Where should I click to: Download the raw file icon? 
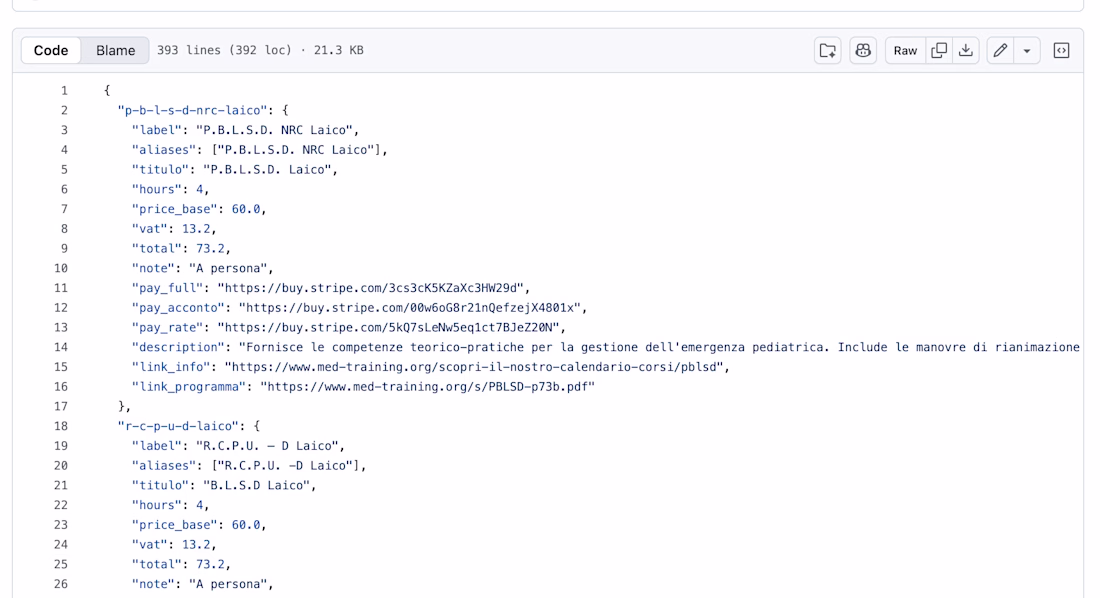(966, 51)
